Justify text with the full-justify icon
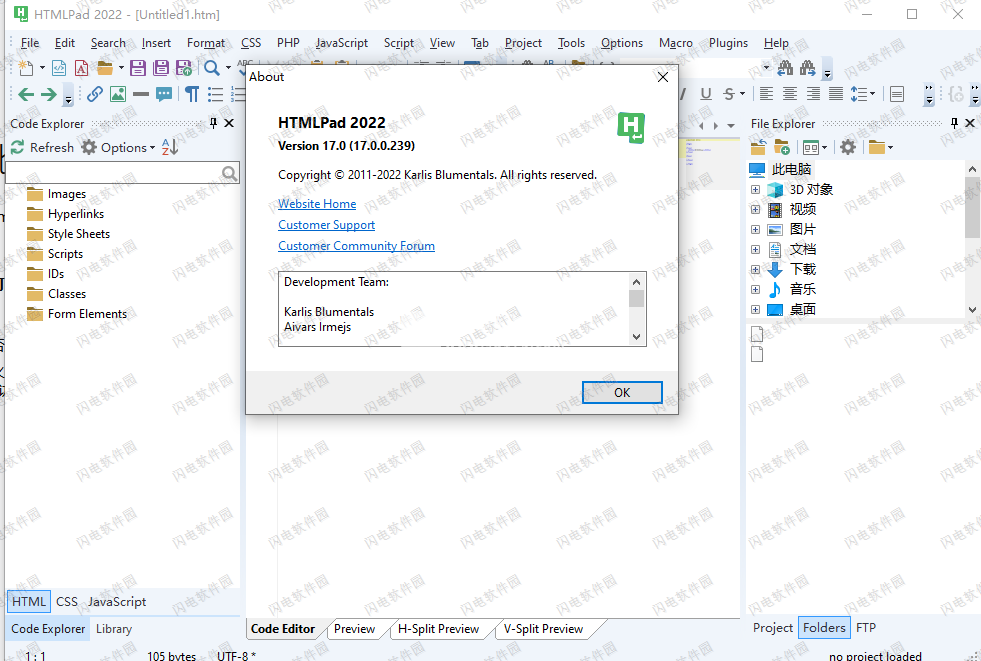Image resolution: width=981 pixels, height=661 pixels. coord(836,94)
